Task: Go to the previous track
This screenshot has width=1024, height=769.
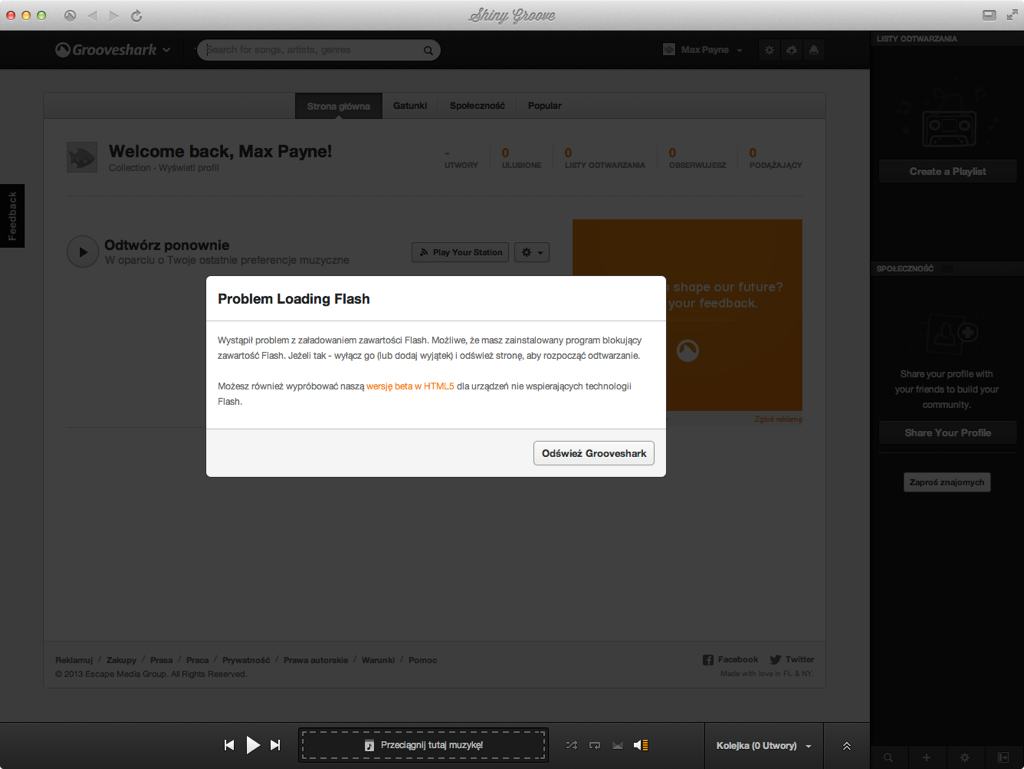Action: click(x=229, y=745)
